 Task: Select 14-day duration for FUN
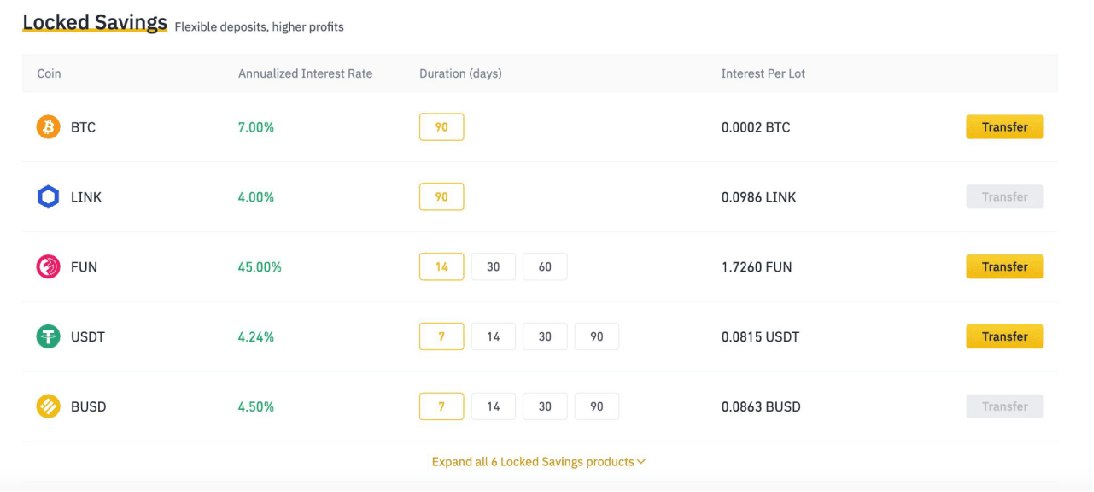tap(441, 267)
